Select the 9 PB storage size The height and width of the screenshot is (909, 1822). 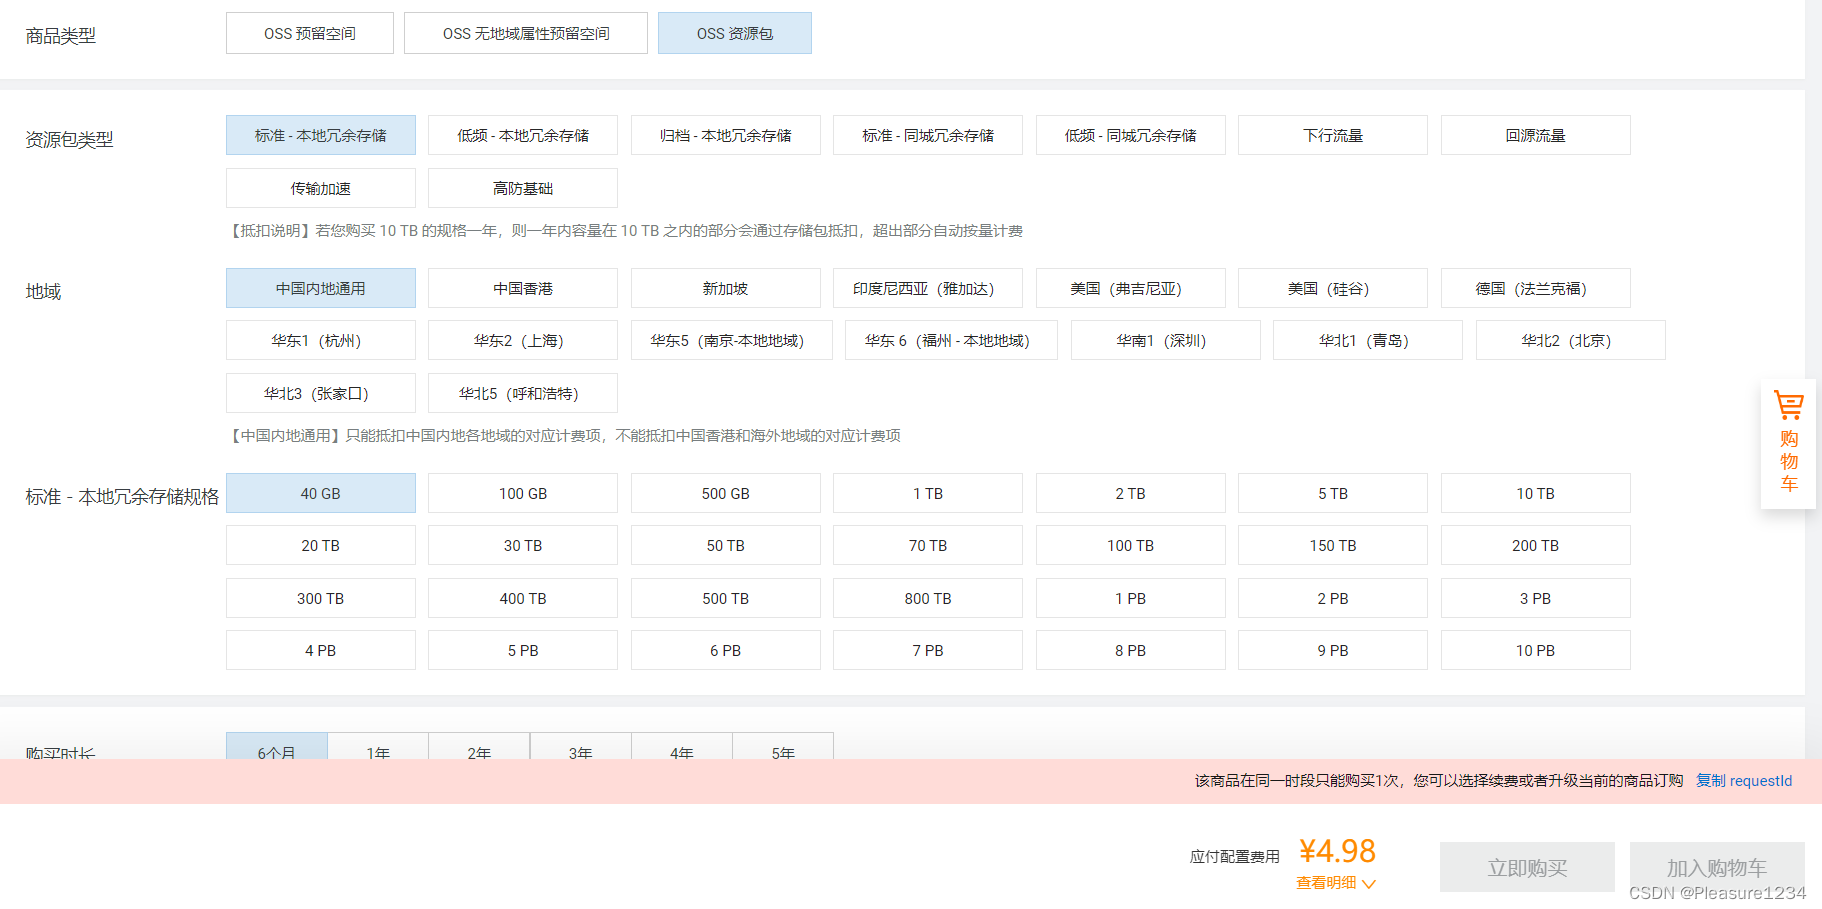coord(1333,650)
